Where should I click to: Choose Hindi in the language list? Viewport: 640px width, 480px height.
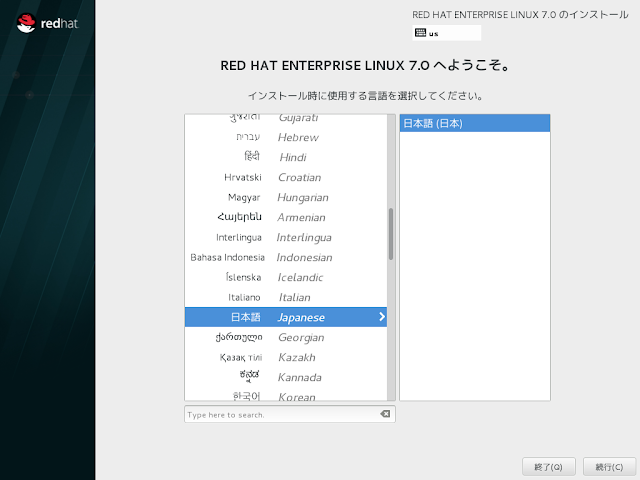coord(286,157)
